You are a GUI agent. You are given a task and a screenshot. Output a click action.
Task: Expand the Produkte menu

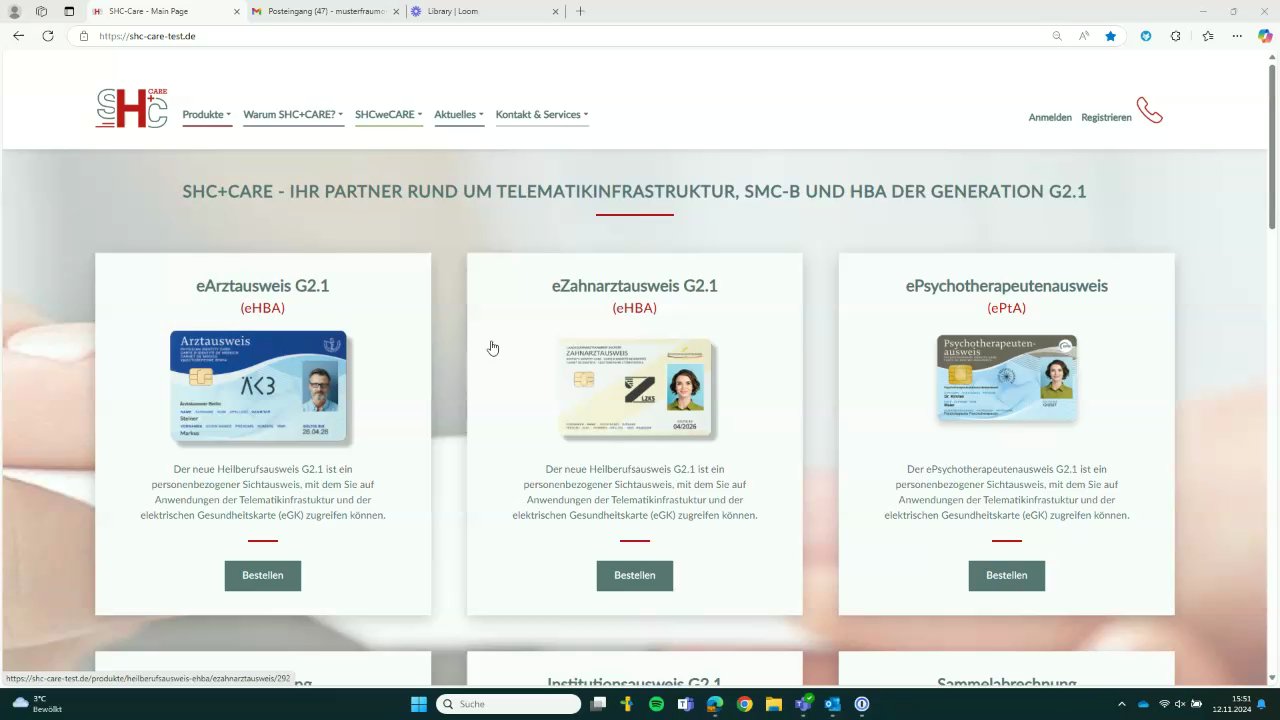207,115
